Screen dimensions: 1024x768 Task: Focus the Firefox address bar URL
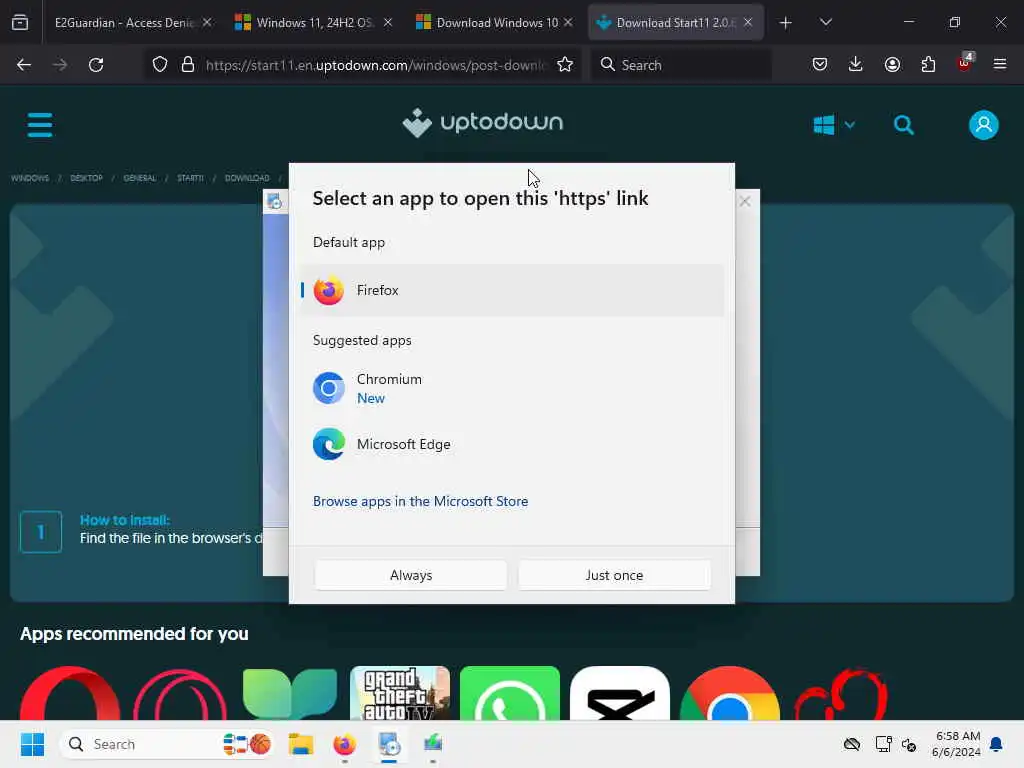[x=376, y=65]
